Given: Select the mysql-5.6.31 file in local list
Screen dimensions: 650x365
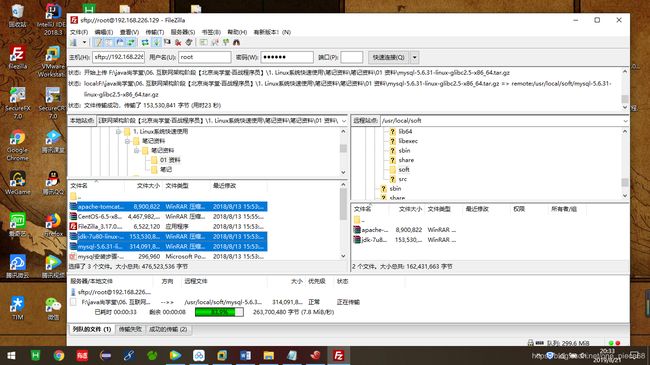Looking at the screenshot, I should [x=168, y=246].
